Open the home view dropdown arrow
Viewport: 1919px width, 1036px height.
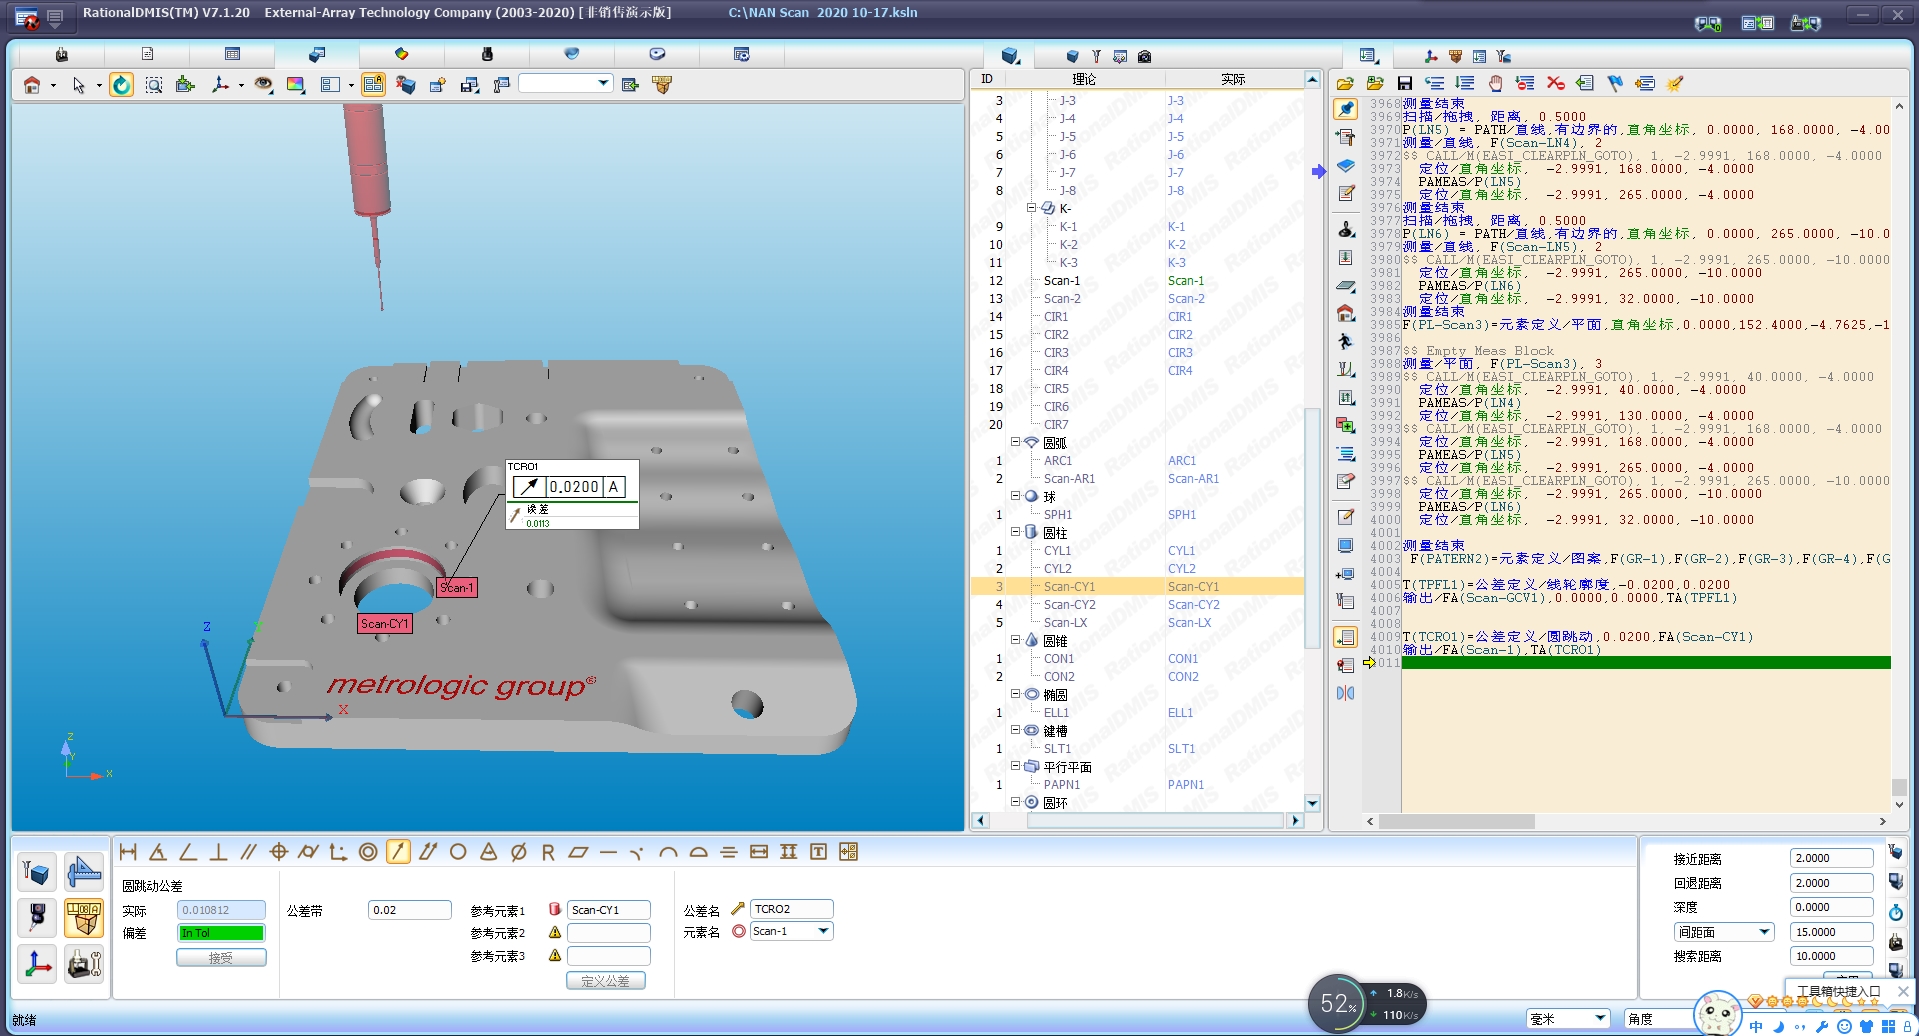tap(53, 86)
